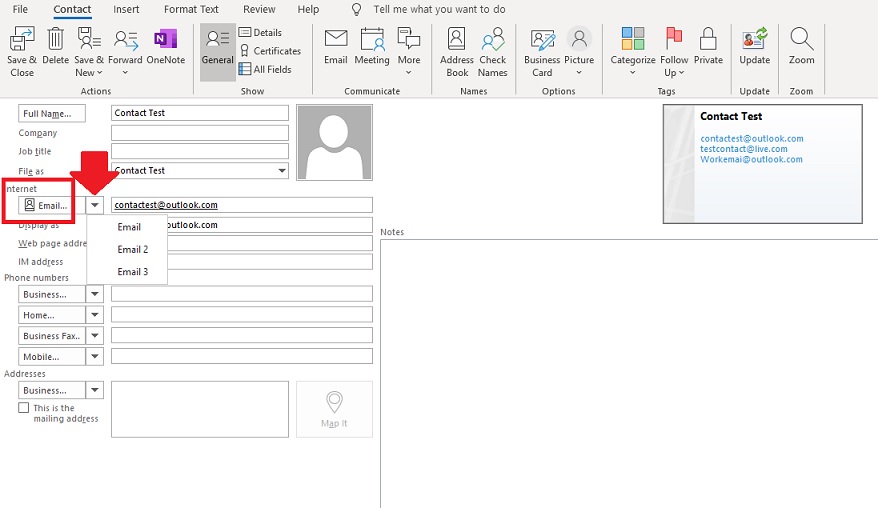This screenshot has height=508, width=878.
Task: Show All Fields view
Action: [x=265, y=69]
